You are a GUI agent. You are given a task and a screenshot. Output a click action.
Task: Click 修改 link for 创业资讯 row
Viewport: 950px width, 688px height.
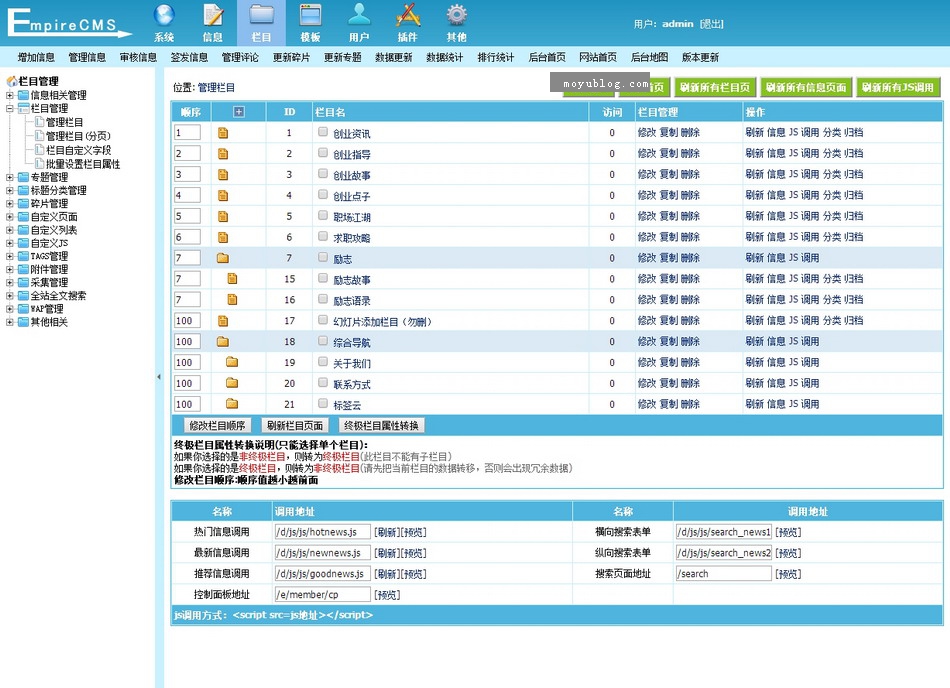646,133
